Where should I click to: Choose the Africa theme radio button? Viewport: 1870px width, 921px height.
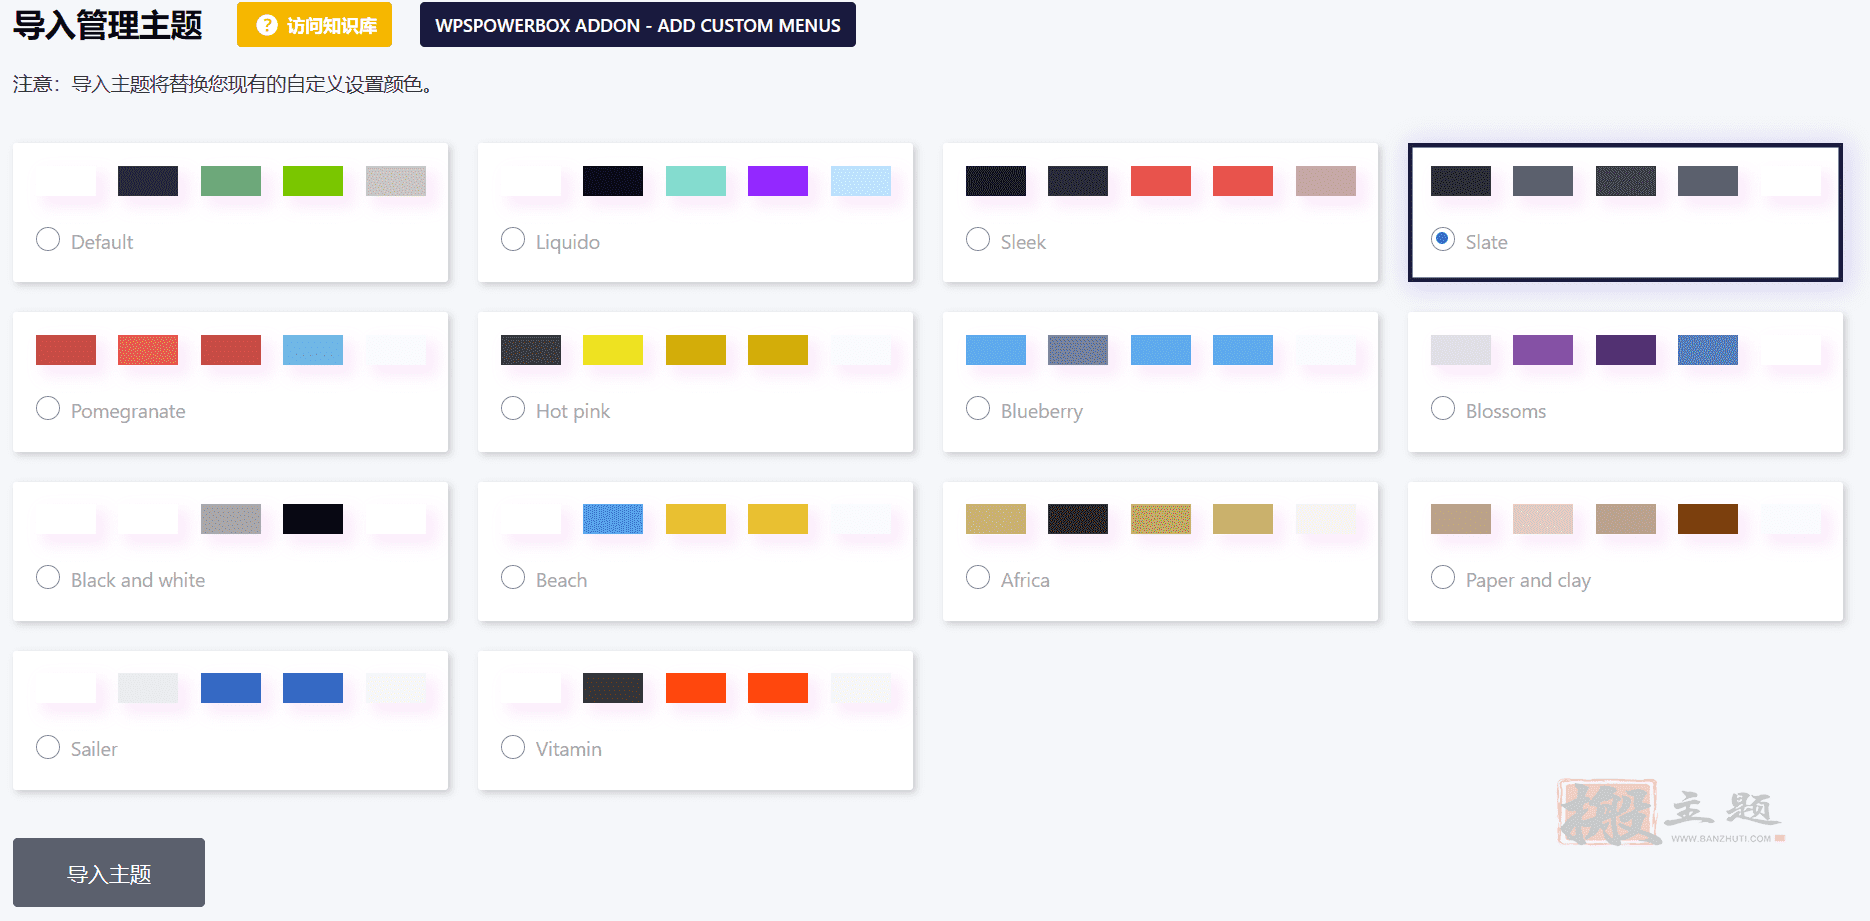pyautogui.click(x=978, y=578)
